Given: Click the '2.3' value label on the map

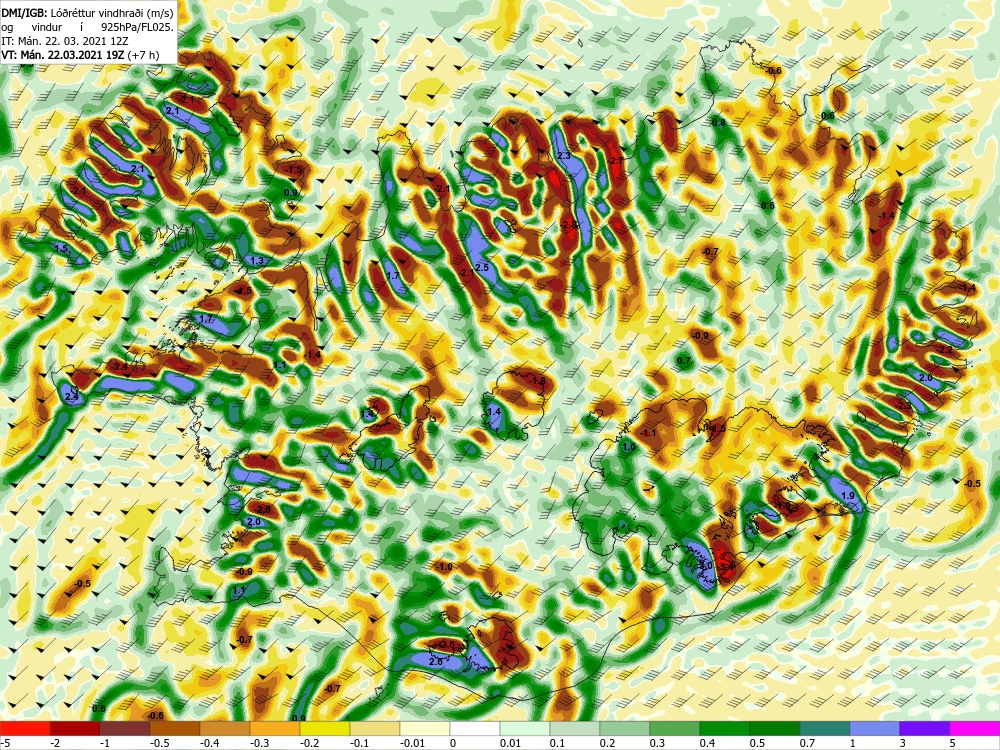Looking at the screenshot, I should [564, 155].
